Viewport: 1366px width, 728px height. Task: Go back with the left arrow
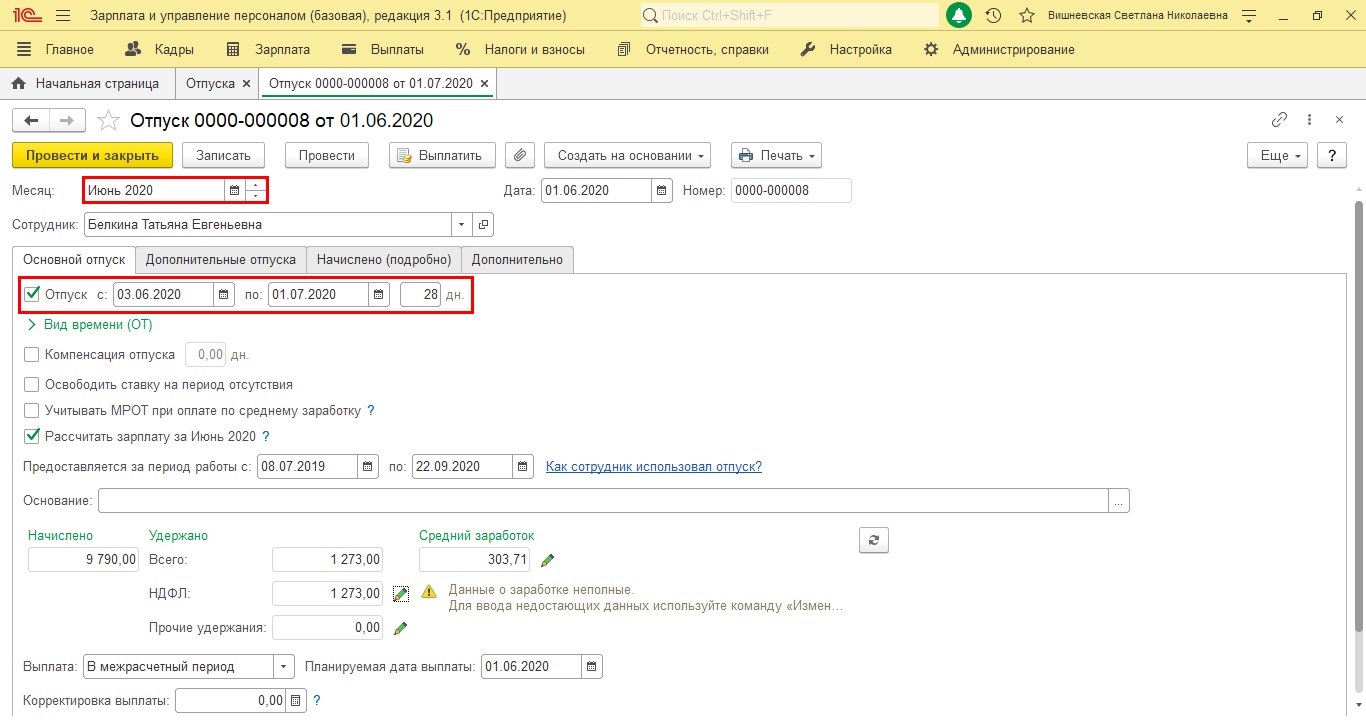31,120
